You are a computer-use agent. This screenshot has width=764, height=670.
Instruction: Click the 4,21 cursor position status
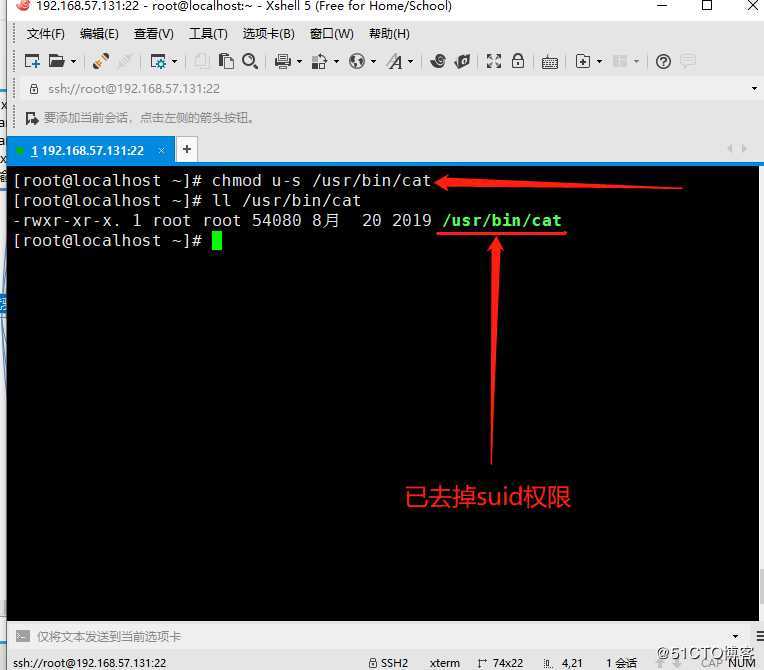coord(563,663)
